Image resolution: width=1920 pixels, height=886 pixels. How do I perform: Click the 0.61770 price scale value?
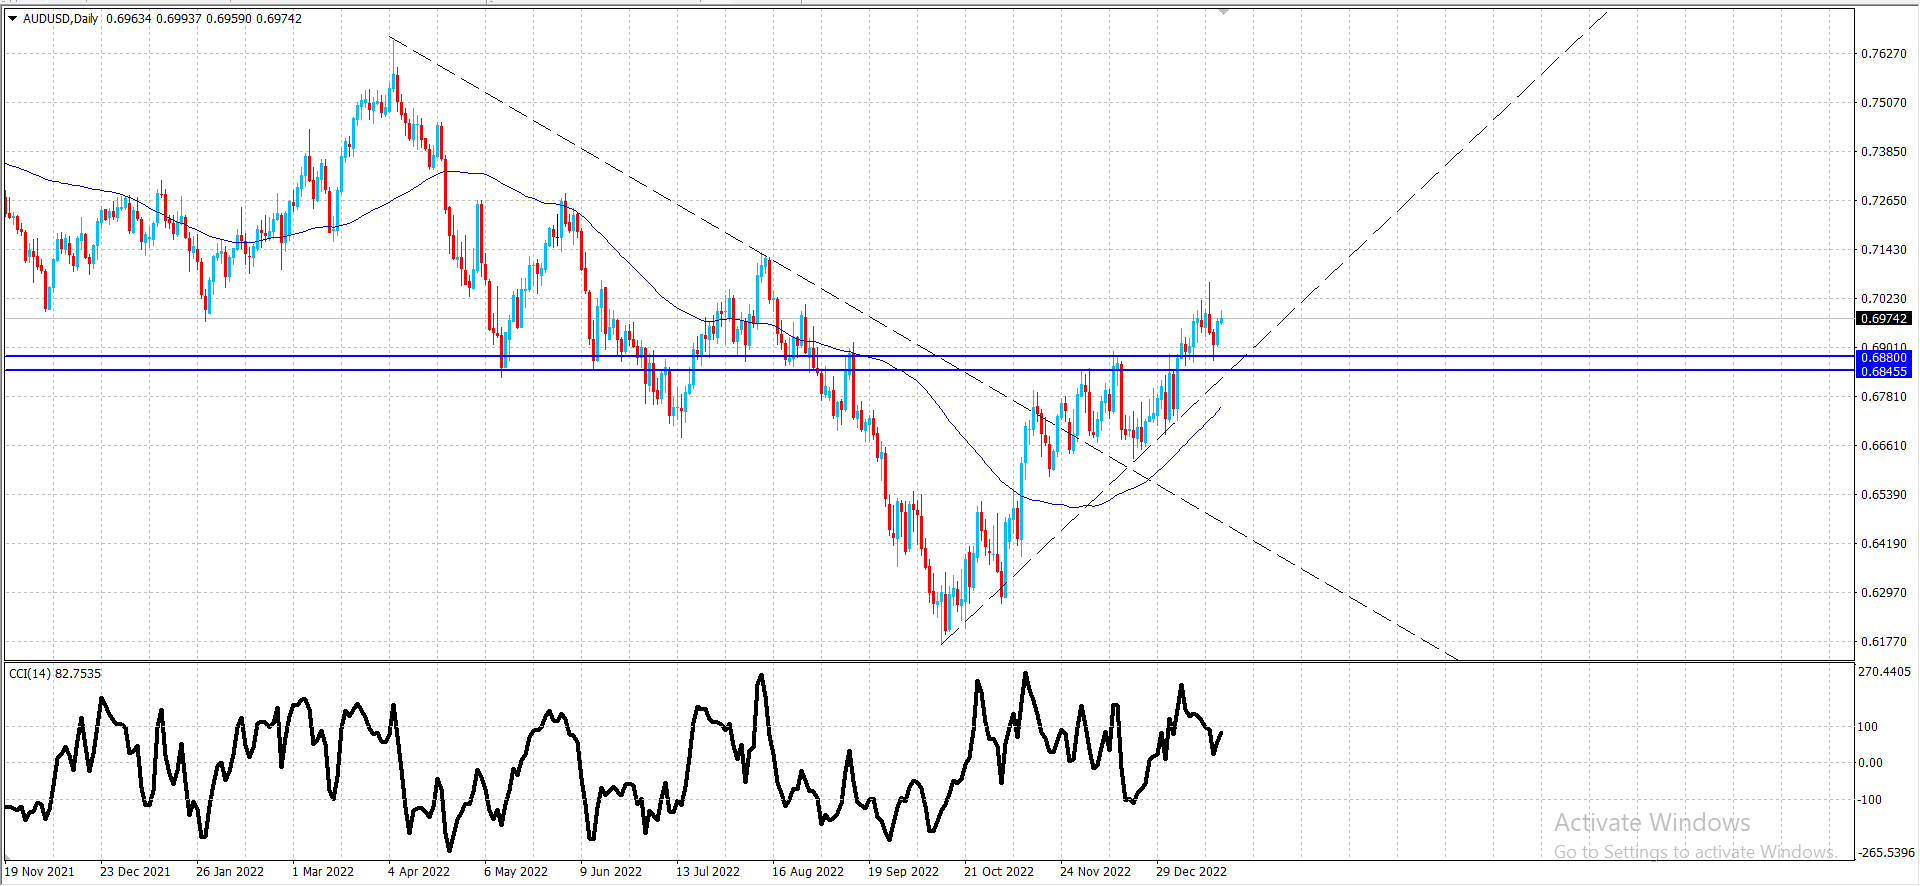pos(1884,642)
